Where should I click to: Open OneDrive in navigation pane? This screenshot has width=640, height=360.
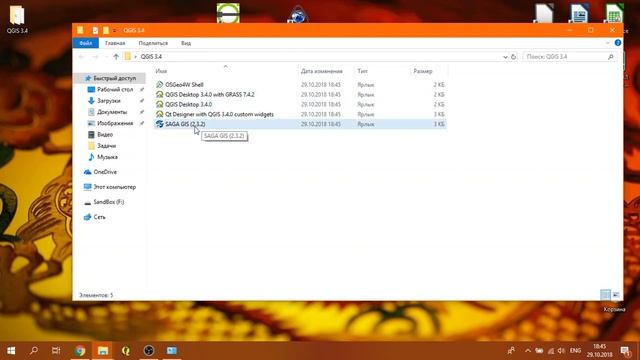pos(105,172)
